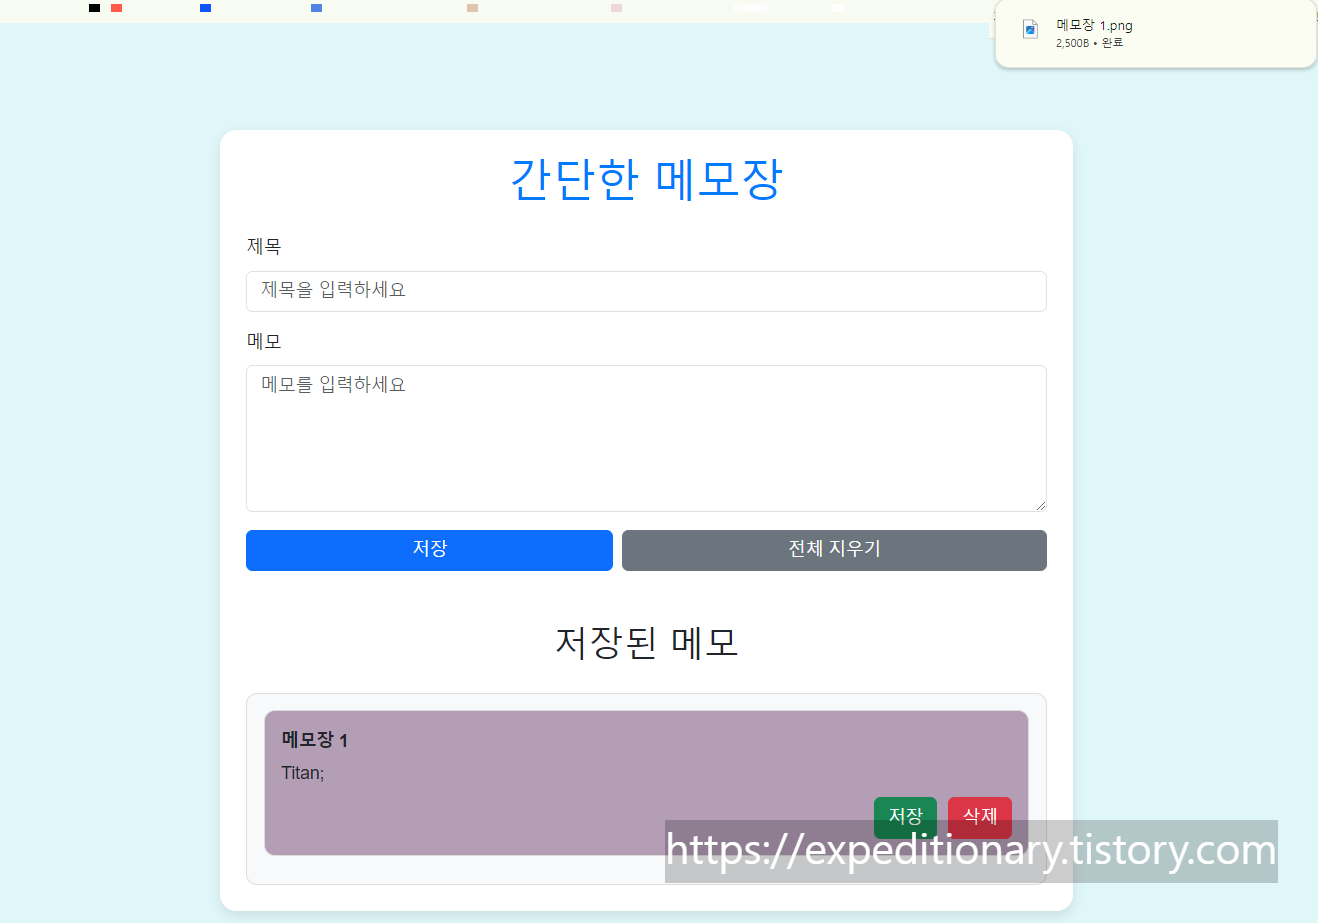This screenshot has width=1318, height=923.
Task: Click the 메모장 1.png file icon in download popup
Action: (1030, 30)
